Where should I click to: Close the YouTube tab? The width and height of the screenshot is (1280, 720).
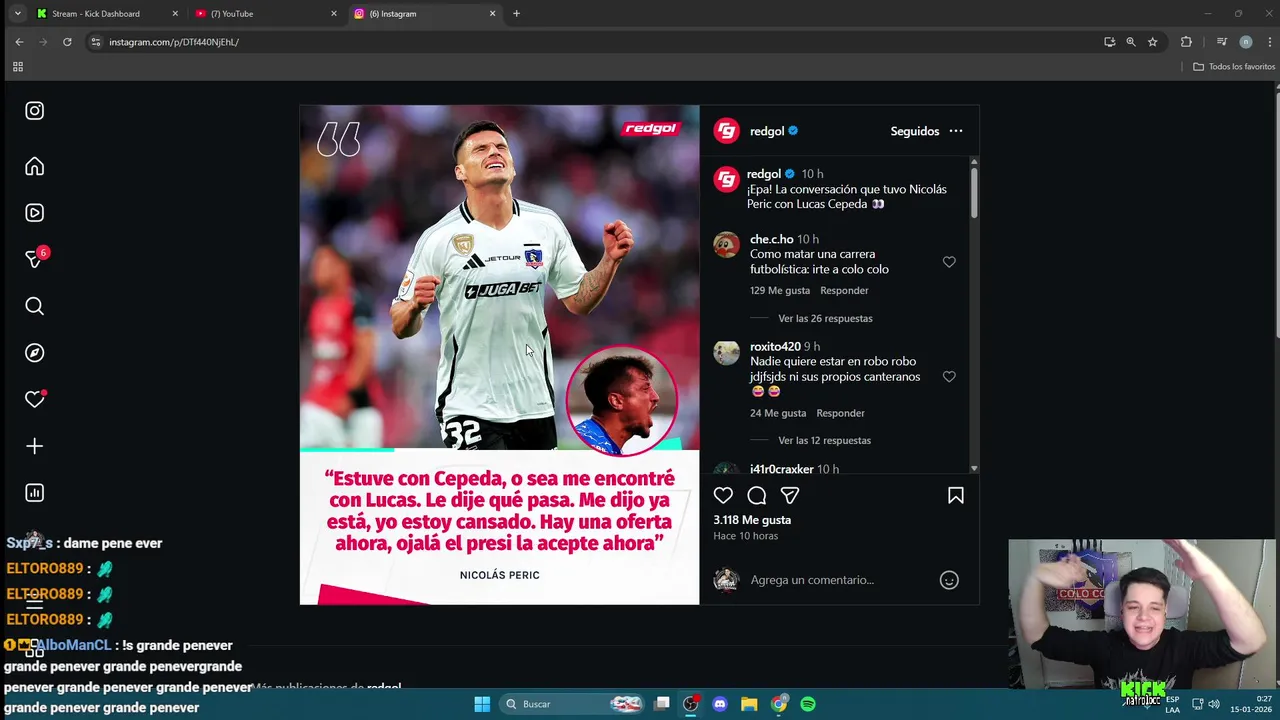tap(334, 14)
